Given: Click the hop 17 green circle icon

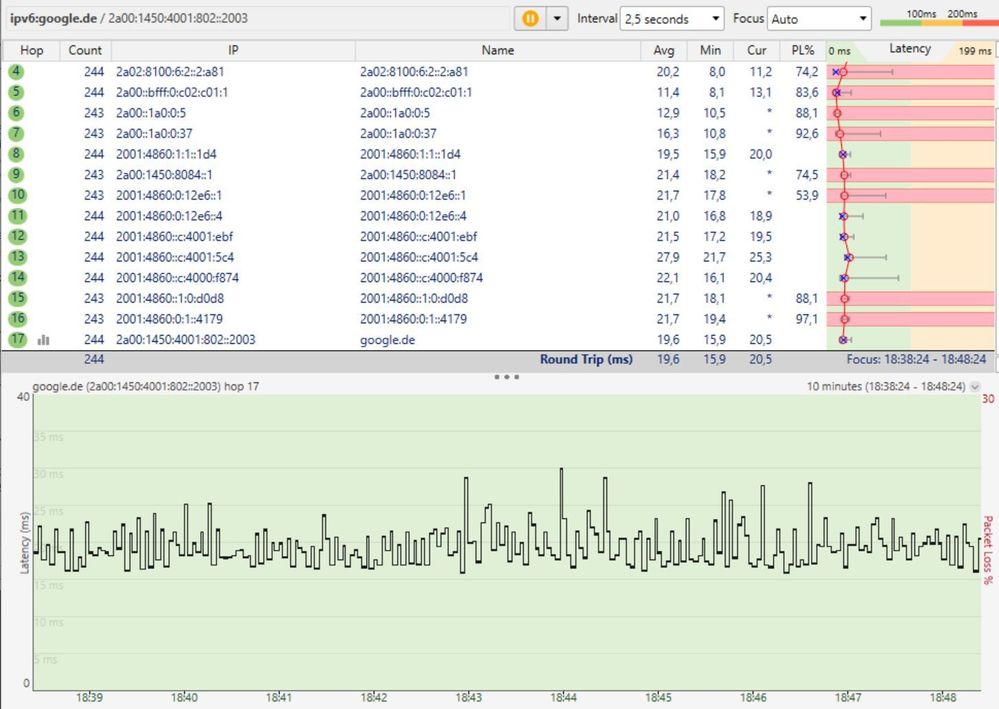Looking at the screenshot, I should pos(17,340).
